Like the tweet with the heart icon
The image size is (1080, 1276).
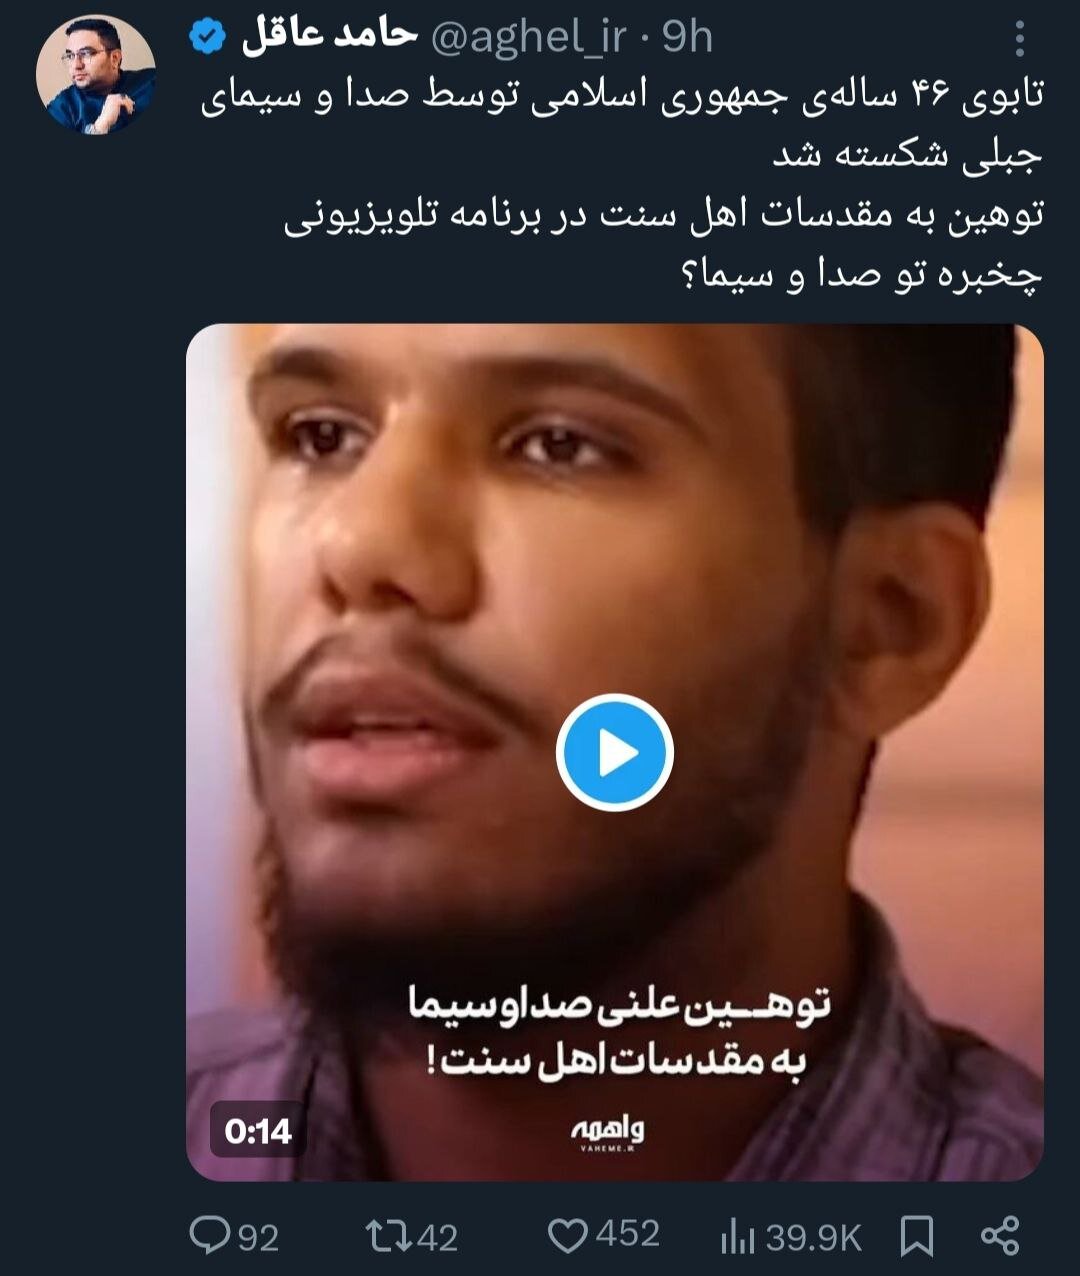[x=567, y=1236]
